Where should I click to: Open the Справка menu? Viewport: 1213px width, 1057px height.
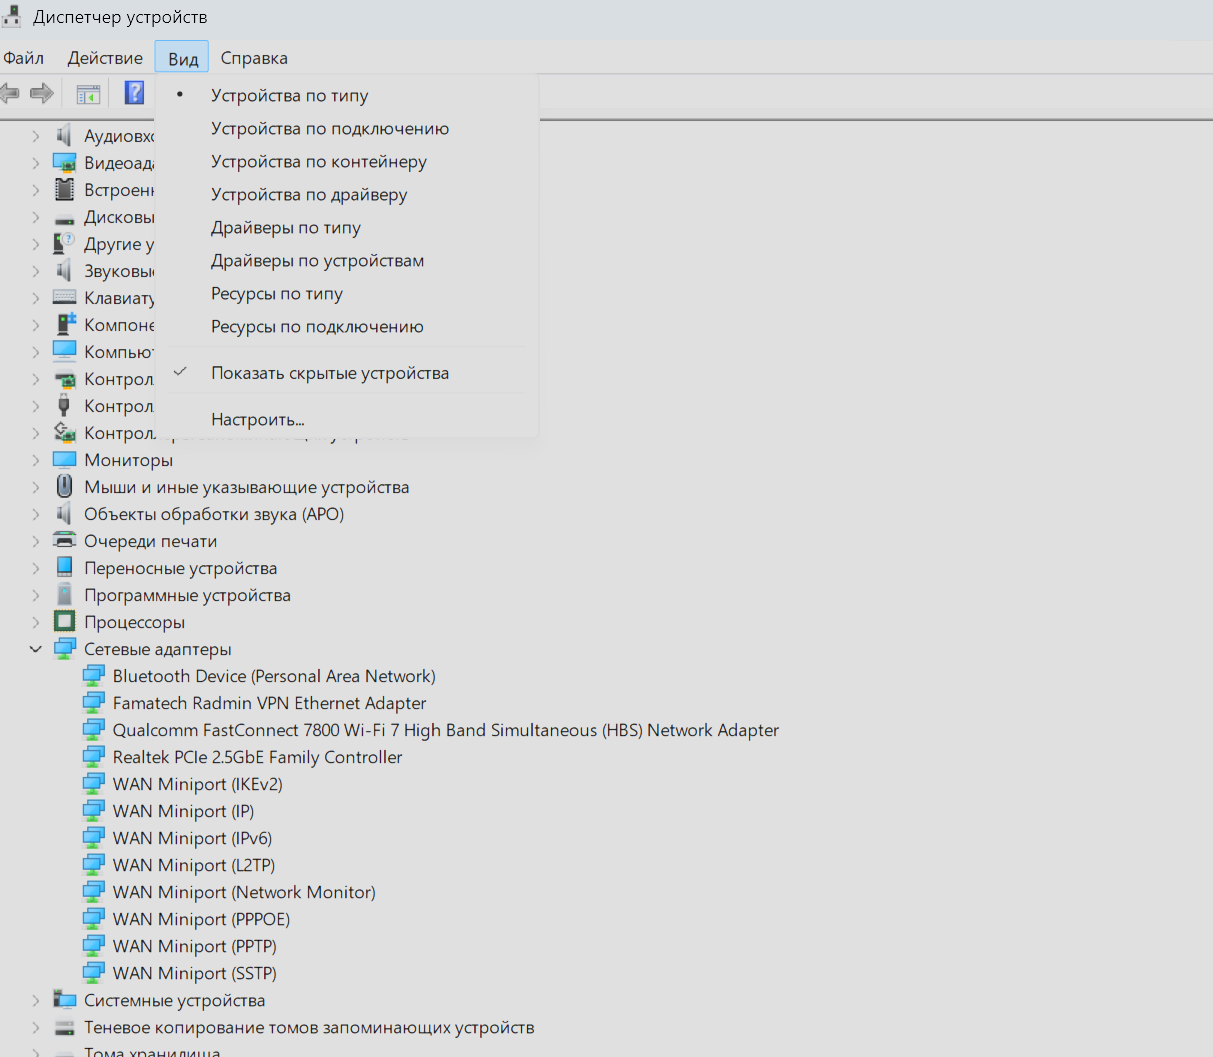254,58
